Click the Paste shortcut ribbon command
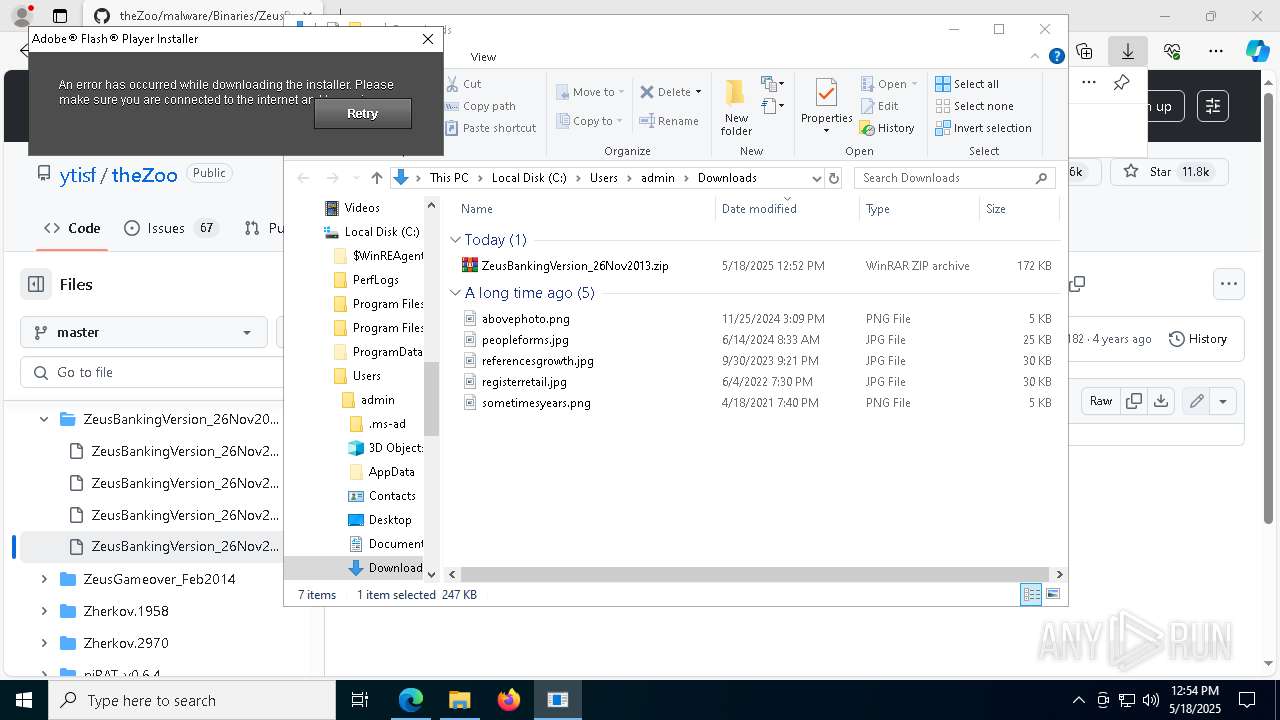 point(491,128)
